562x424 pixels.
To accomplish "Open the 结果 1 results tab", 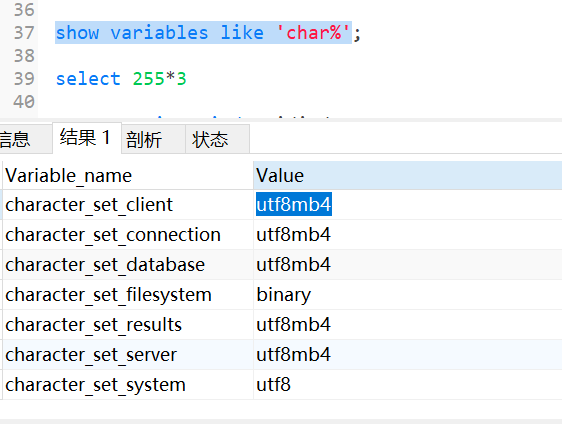I will coord(87,138).
